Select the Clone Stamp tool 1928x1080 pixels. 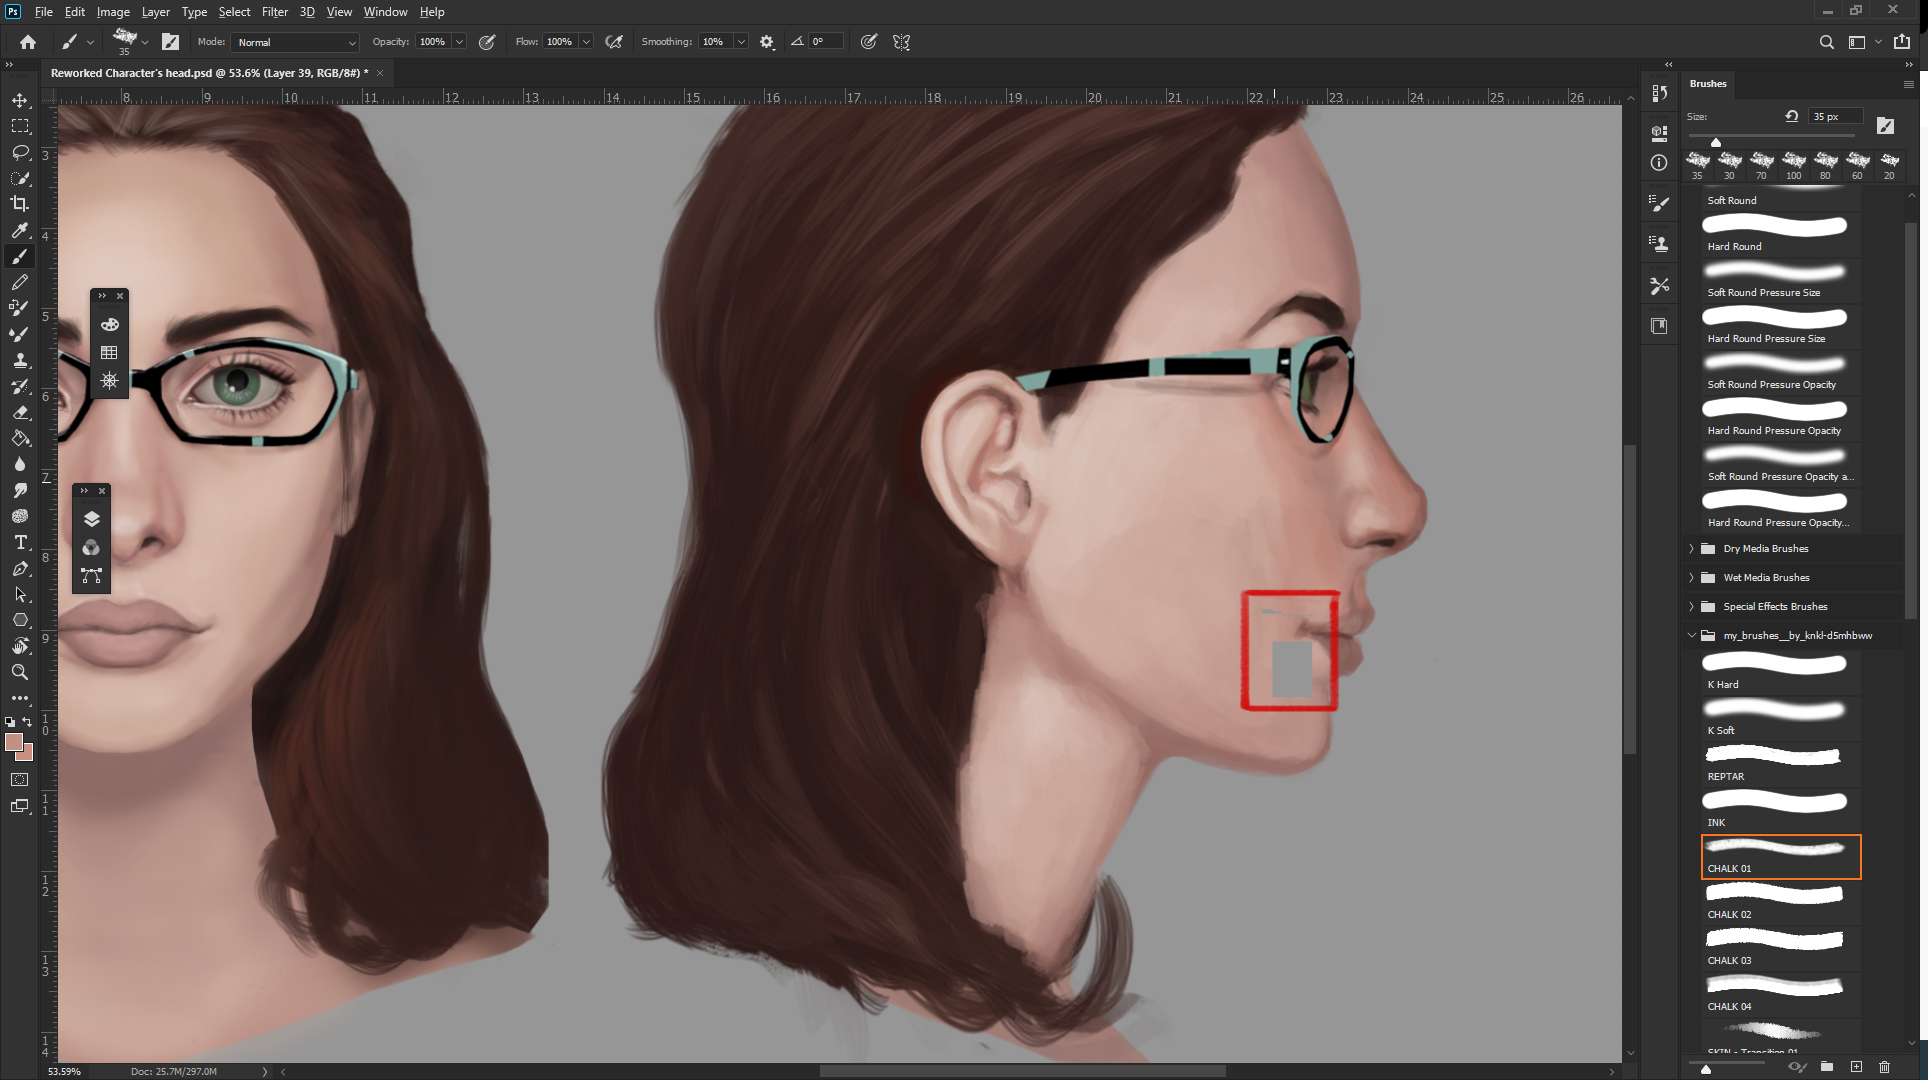pos(20,360)
